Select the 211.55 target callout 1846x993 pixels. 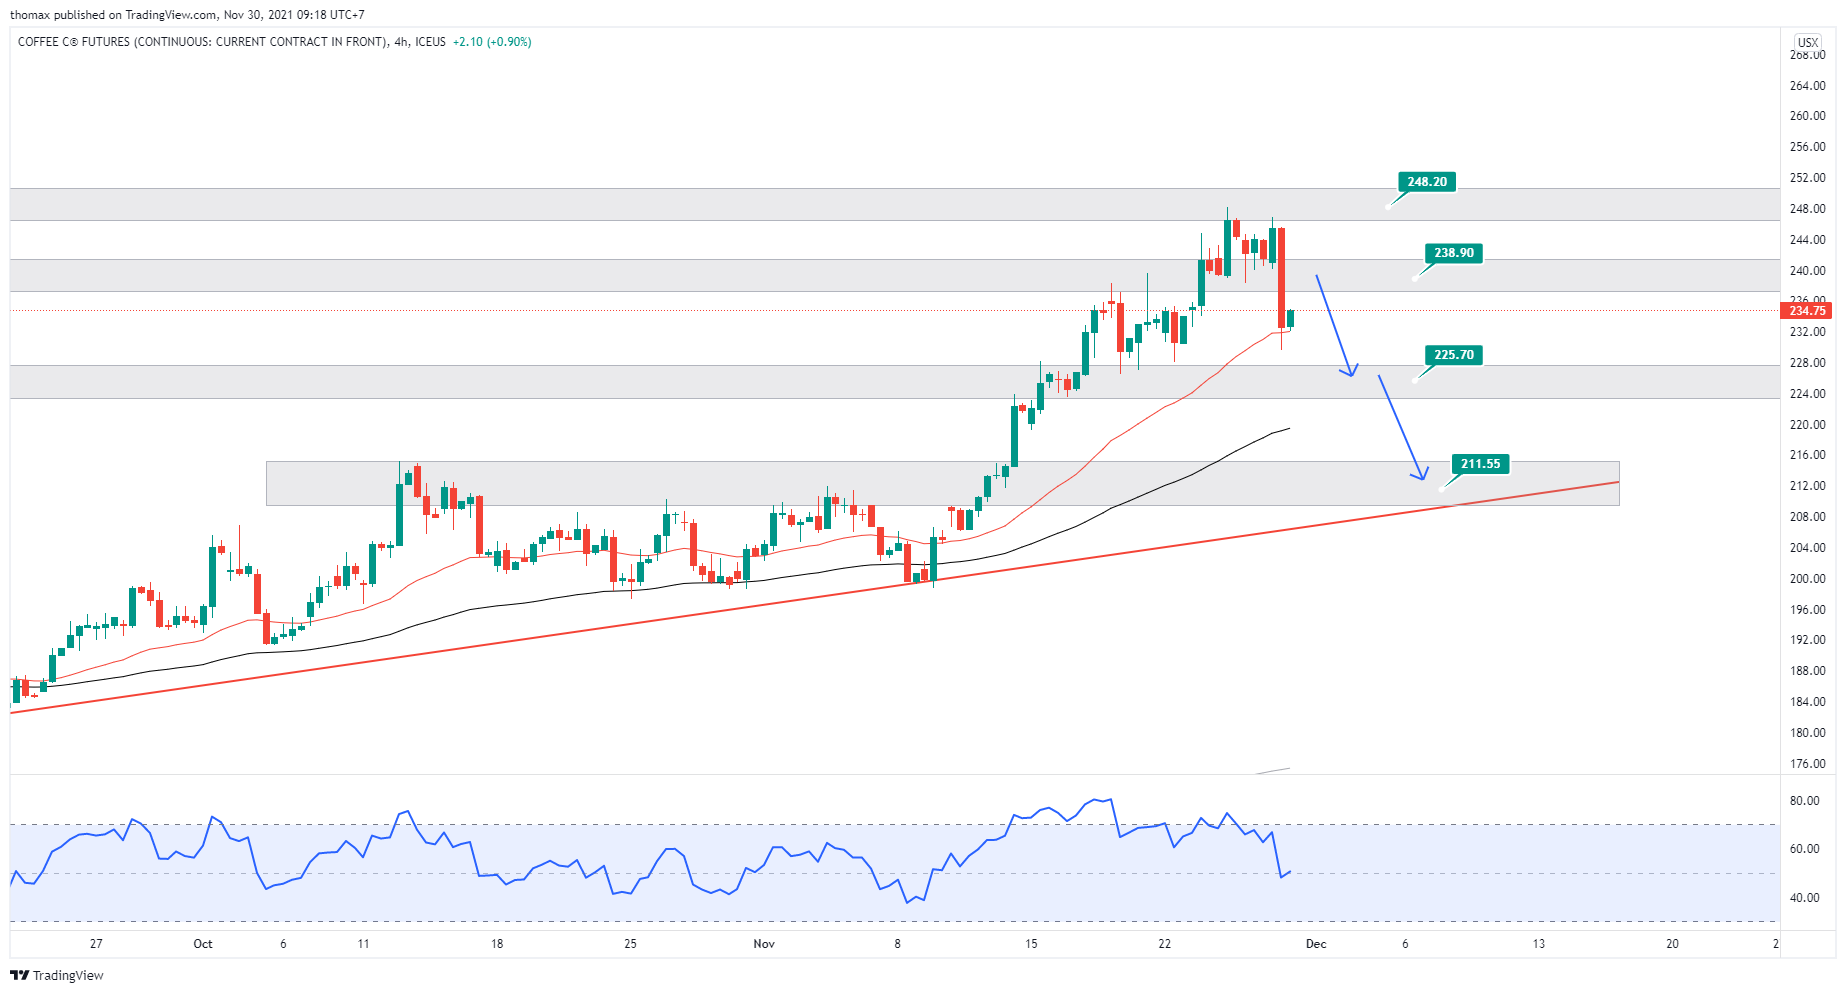[1480, 464]
